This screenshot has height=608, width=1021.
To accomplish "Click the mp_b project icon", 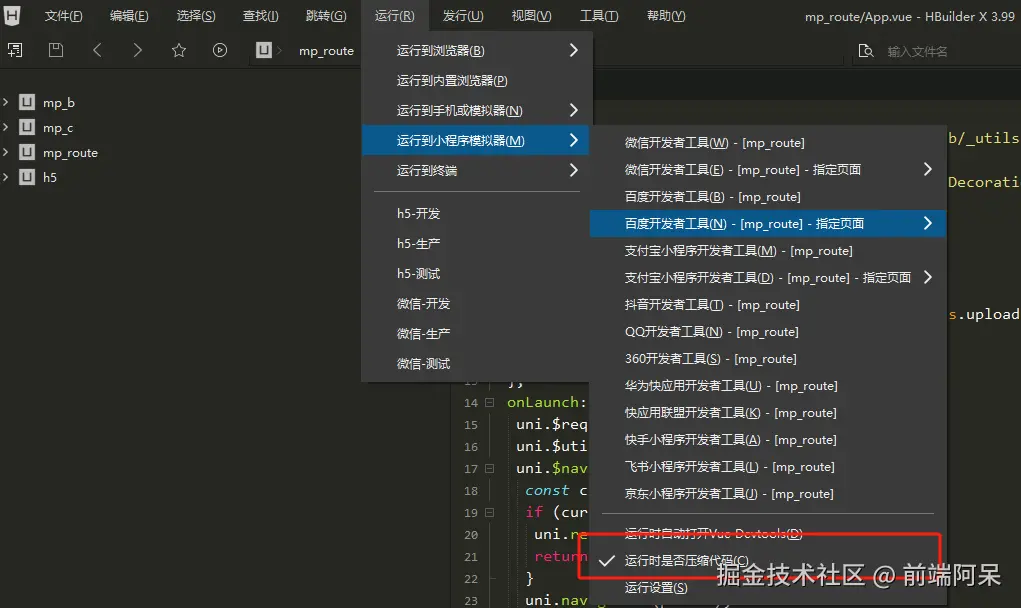I will coord(27,102).
